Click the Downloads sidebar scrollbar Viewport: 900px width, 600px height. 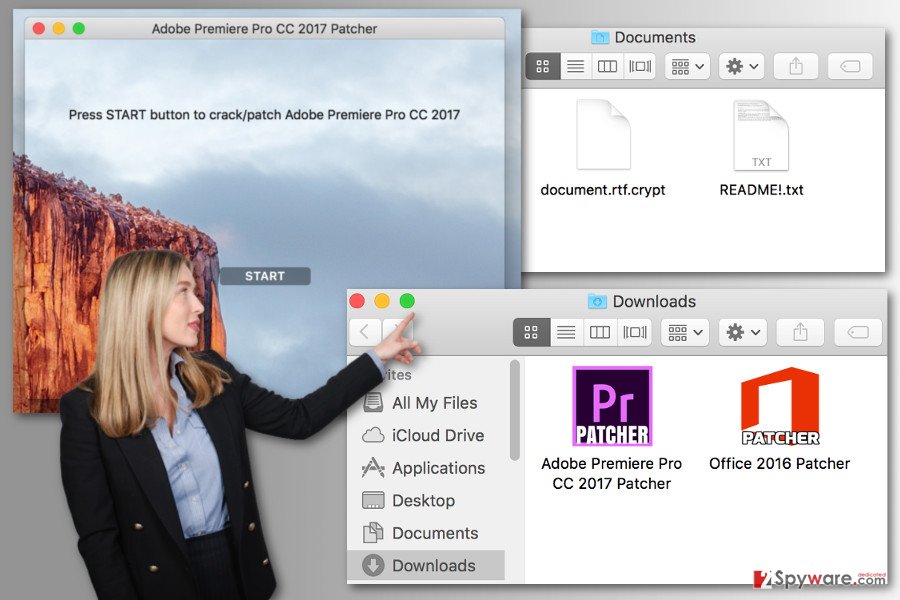pos(514,410)
